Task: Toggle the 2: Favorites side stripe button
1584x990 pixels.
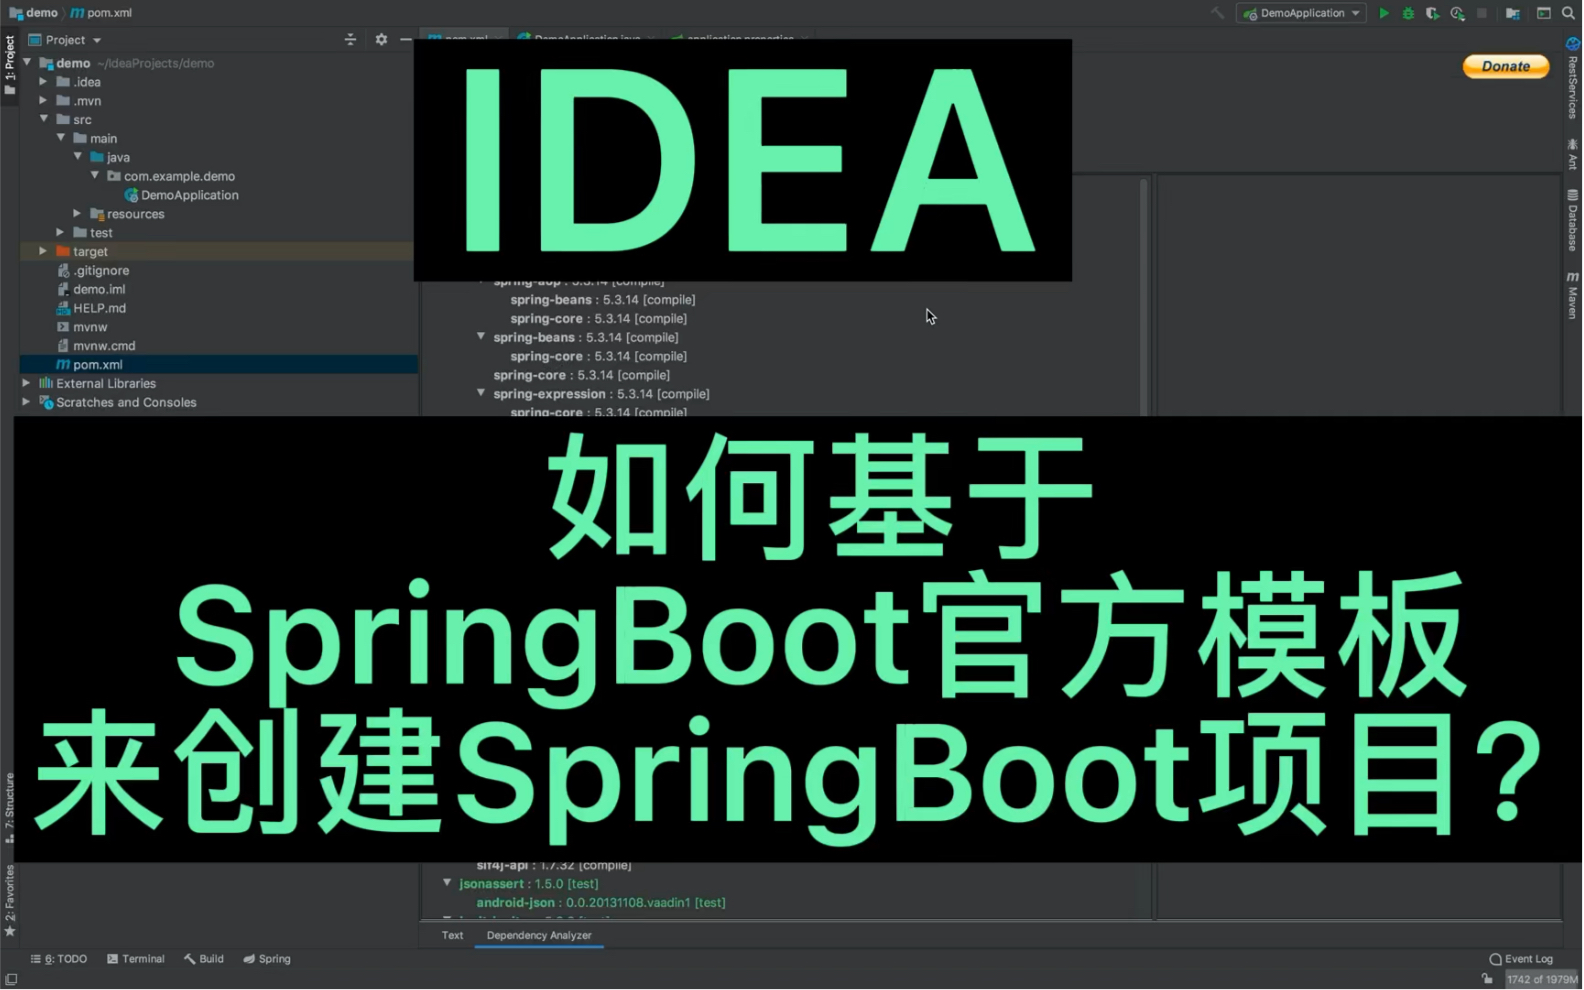Action: [10, 901]
